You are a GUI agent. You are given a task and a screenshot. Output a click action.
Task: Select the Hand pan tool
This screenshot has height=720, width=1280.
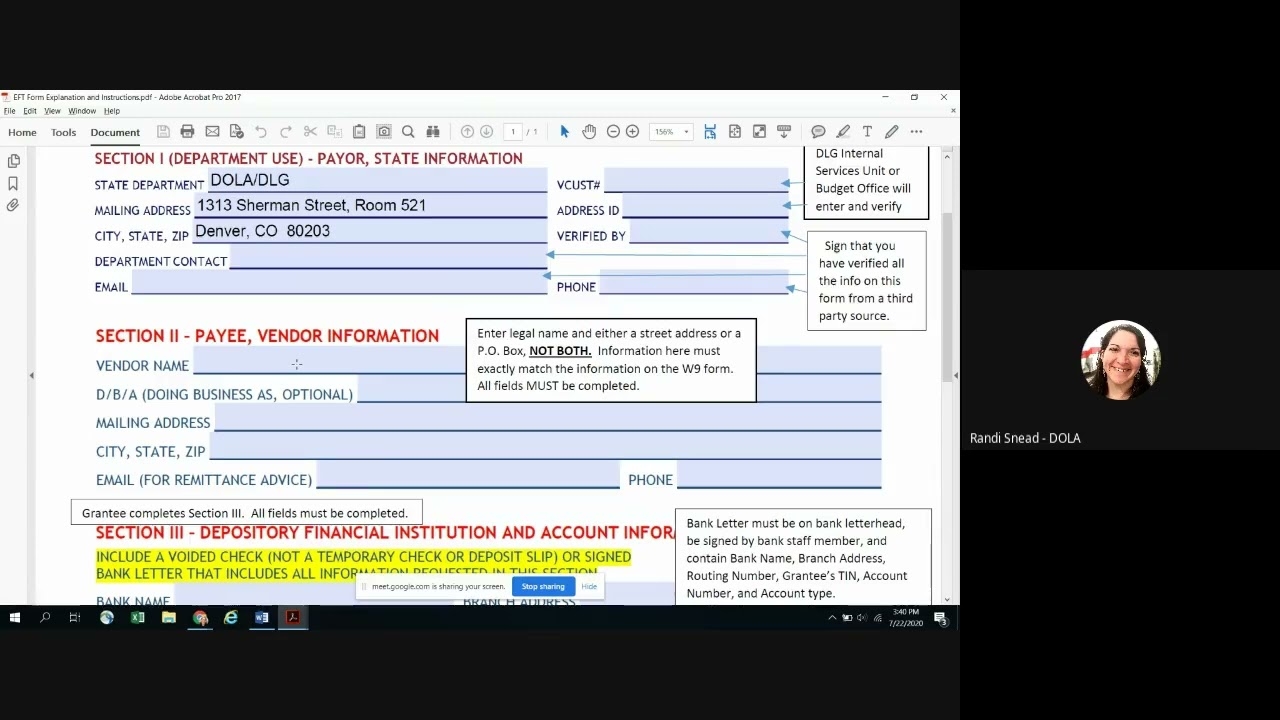tap(589, 132)
